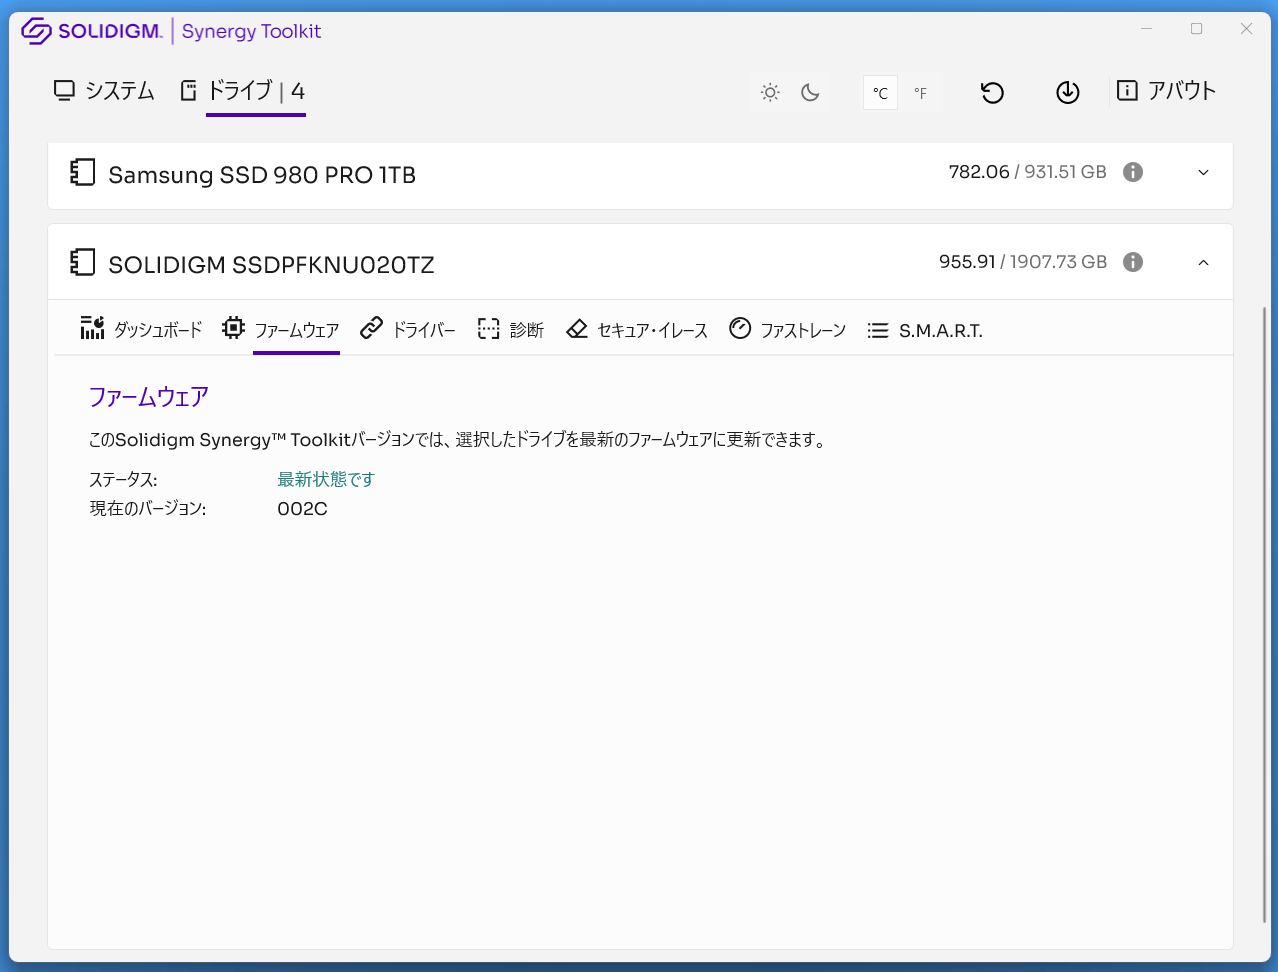
Task: Minimize the Synergy Toolkit window
Action: coord(1147,29)
